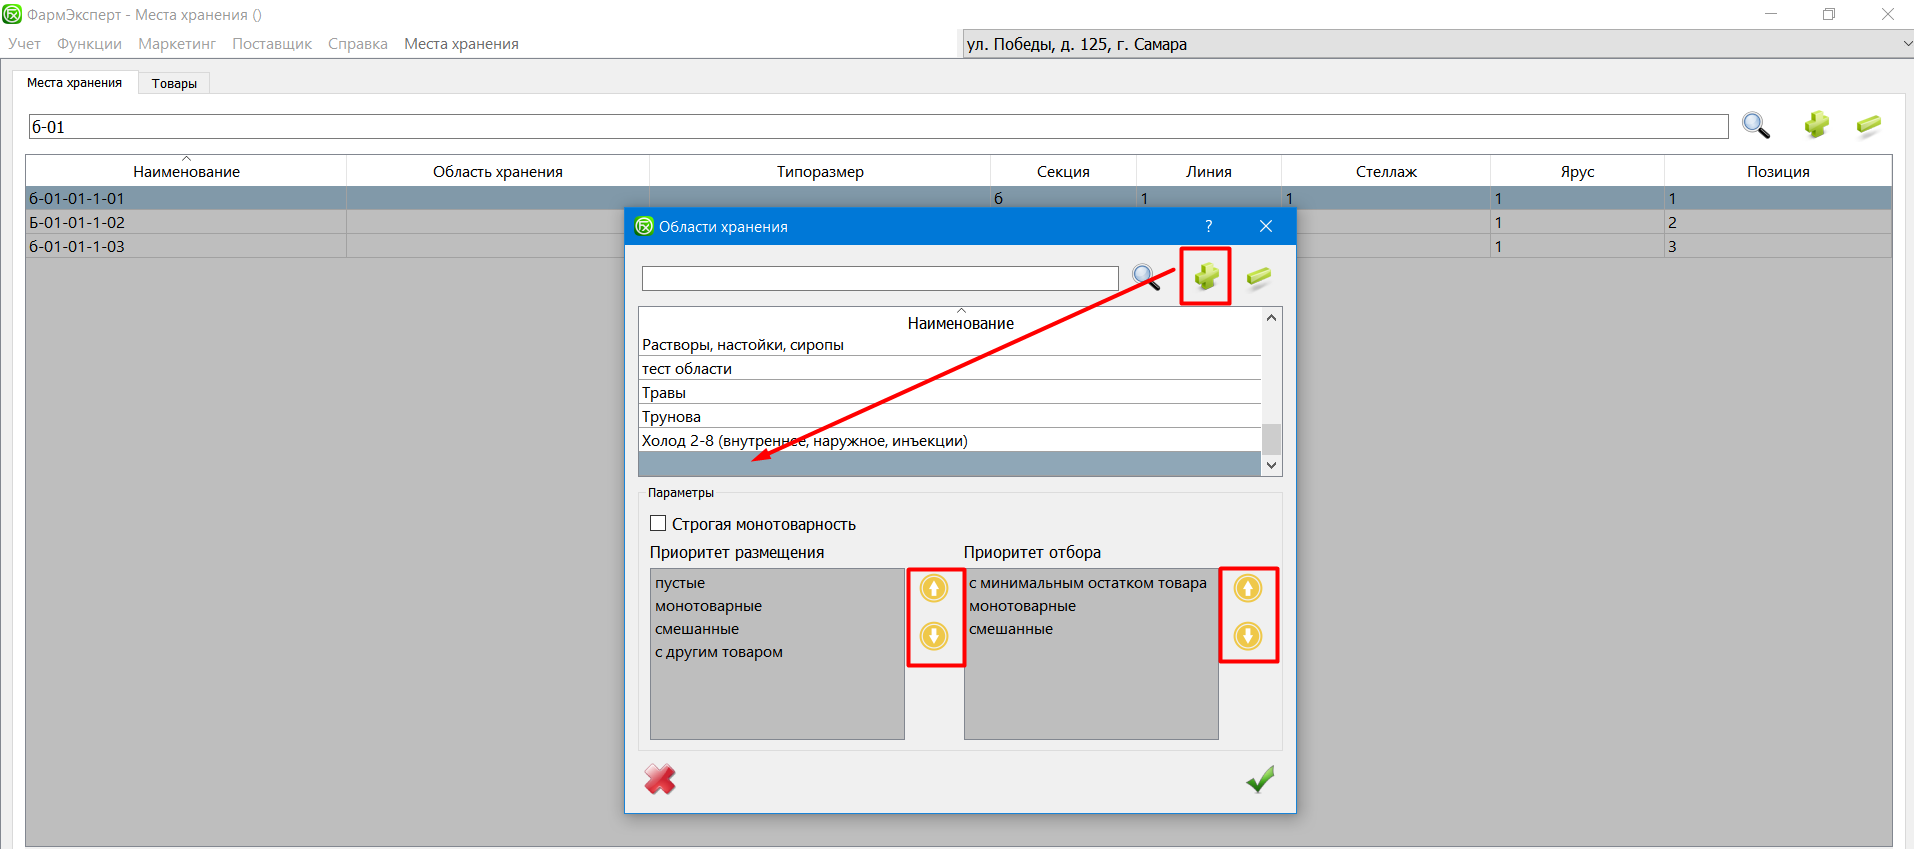The width and height of the screenshot is (1914, 849).
Task: Click the dialog search input field
Action: tap(880, 278)
